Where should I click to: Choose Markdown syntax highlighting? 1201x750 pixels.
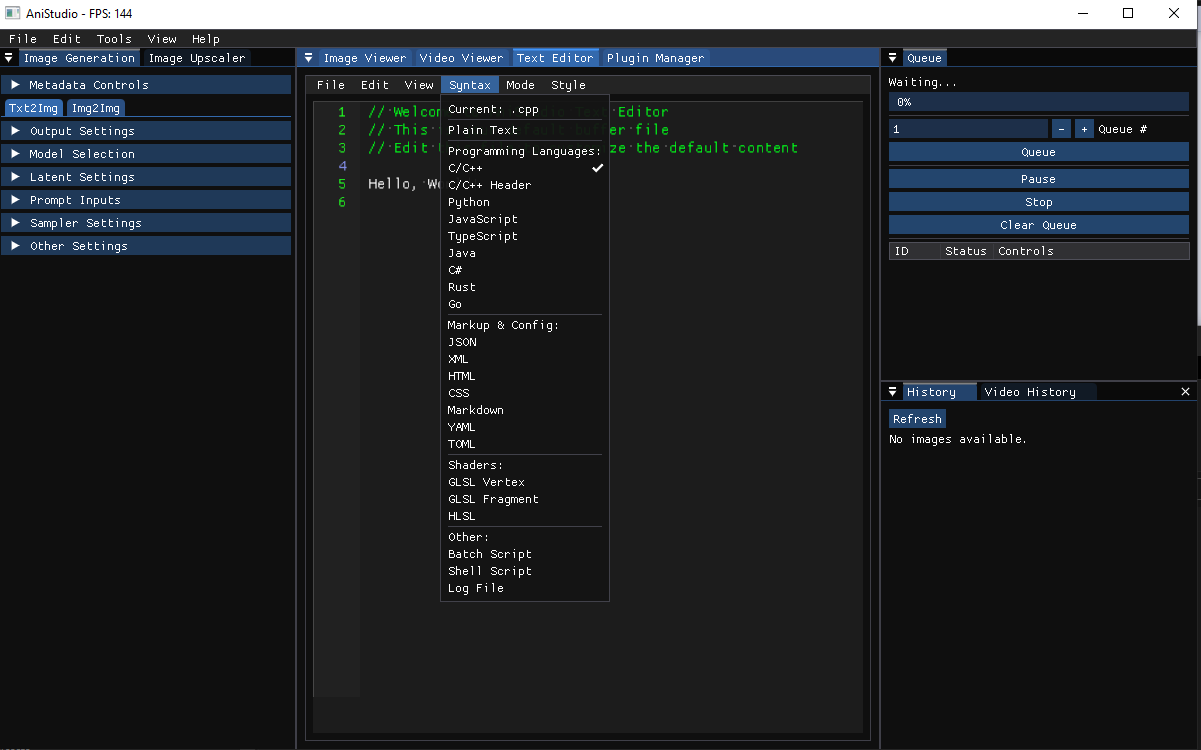click(x=525, y=410)
